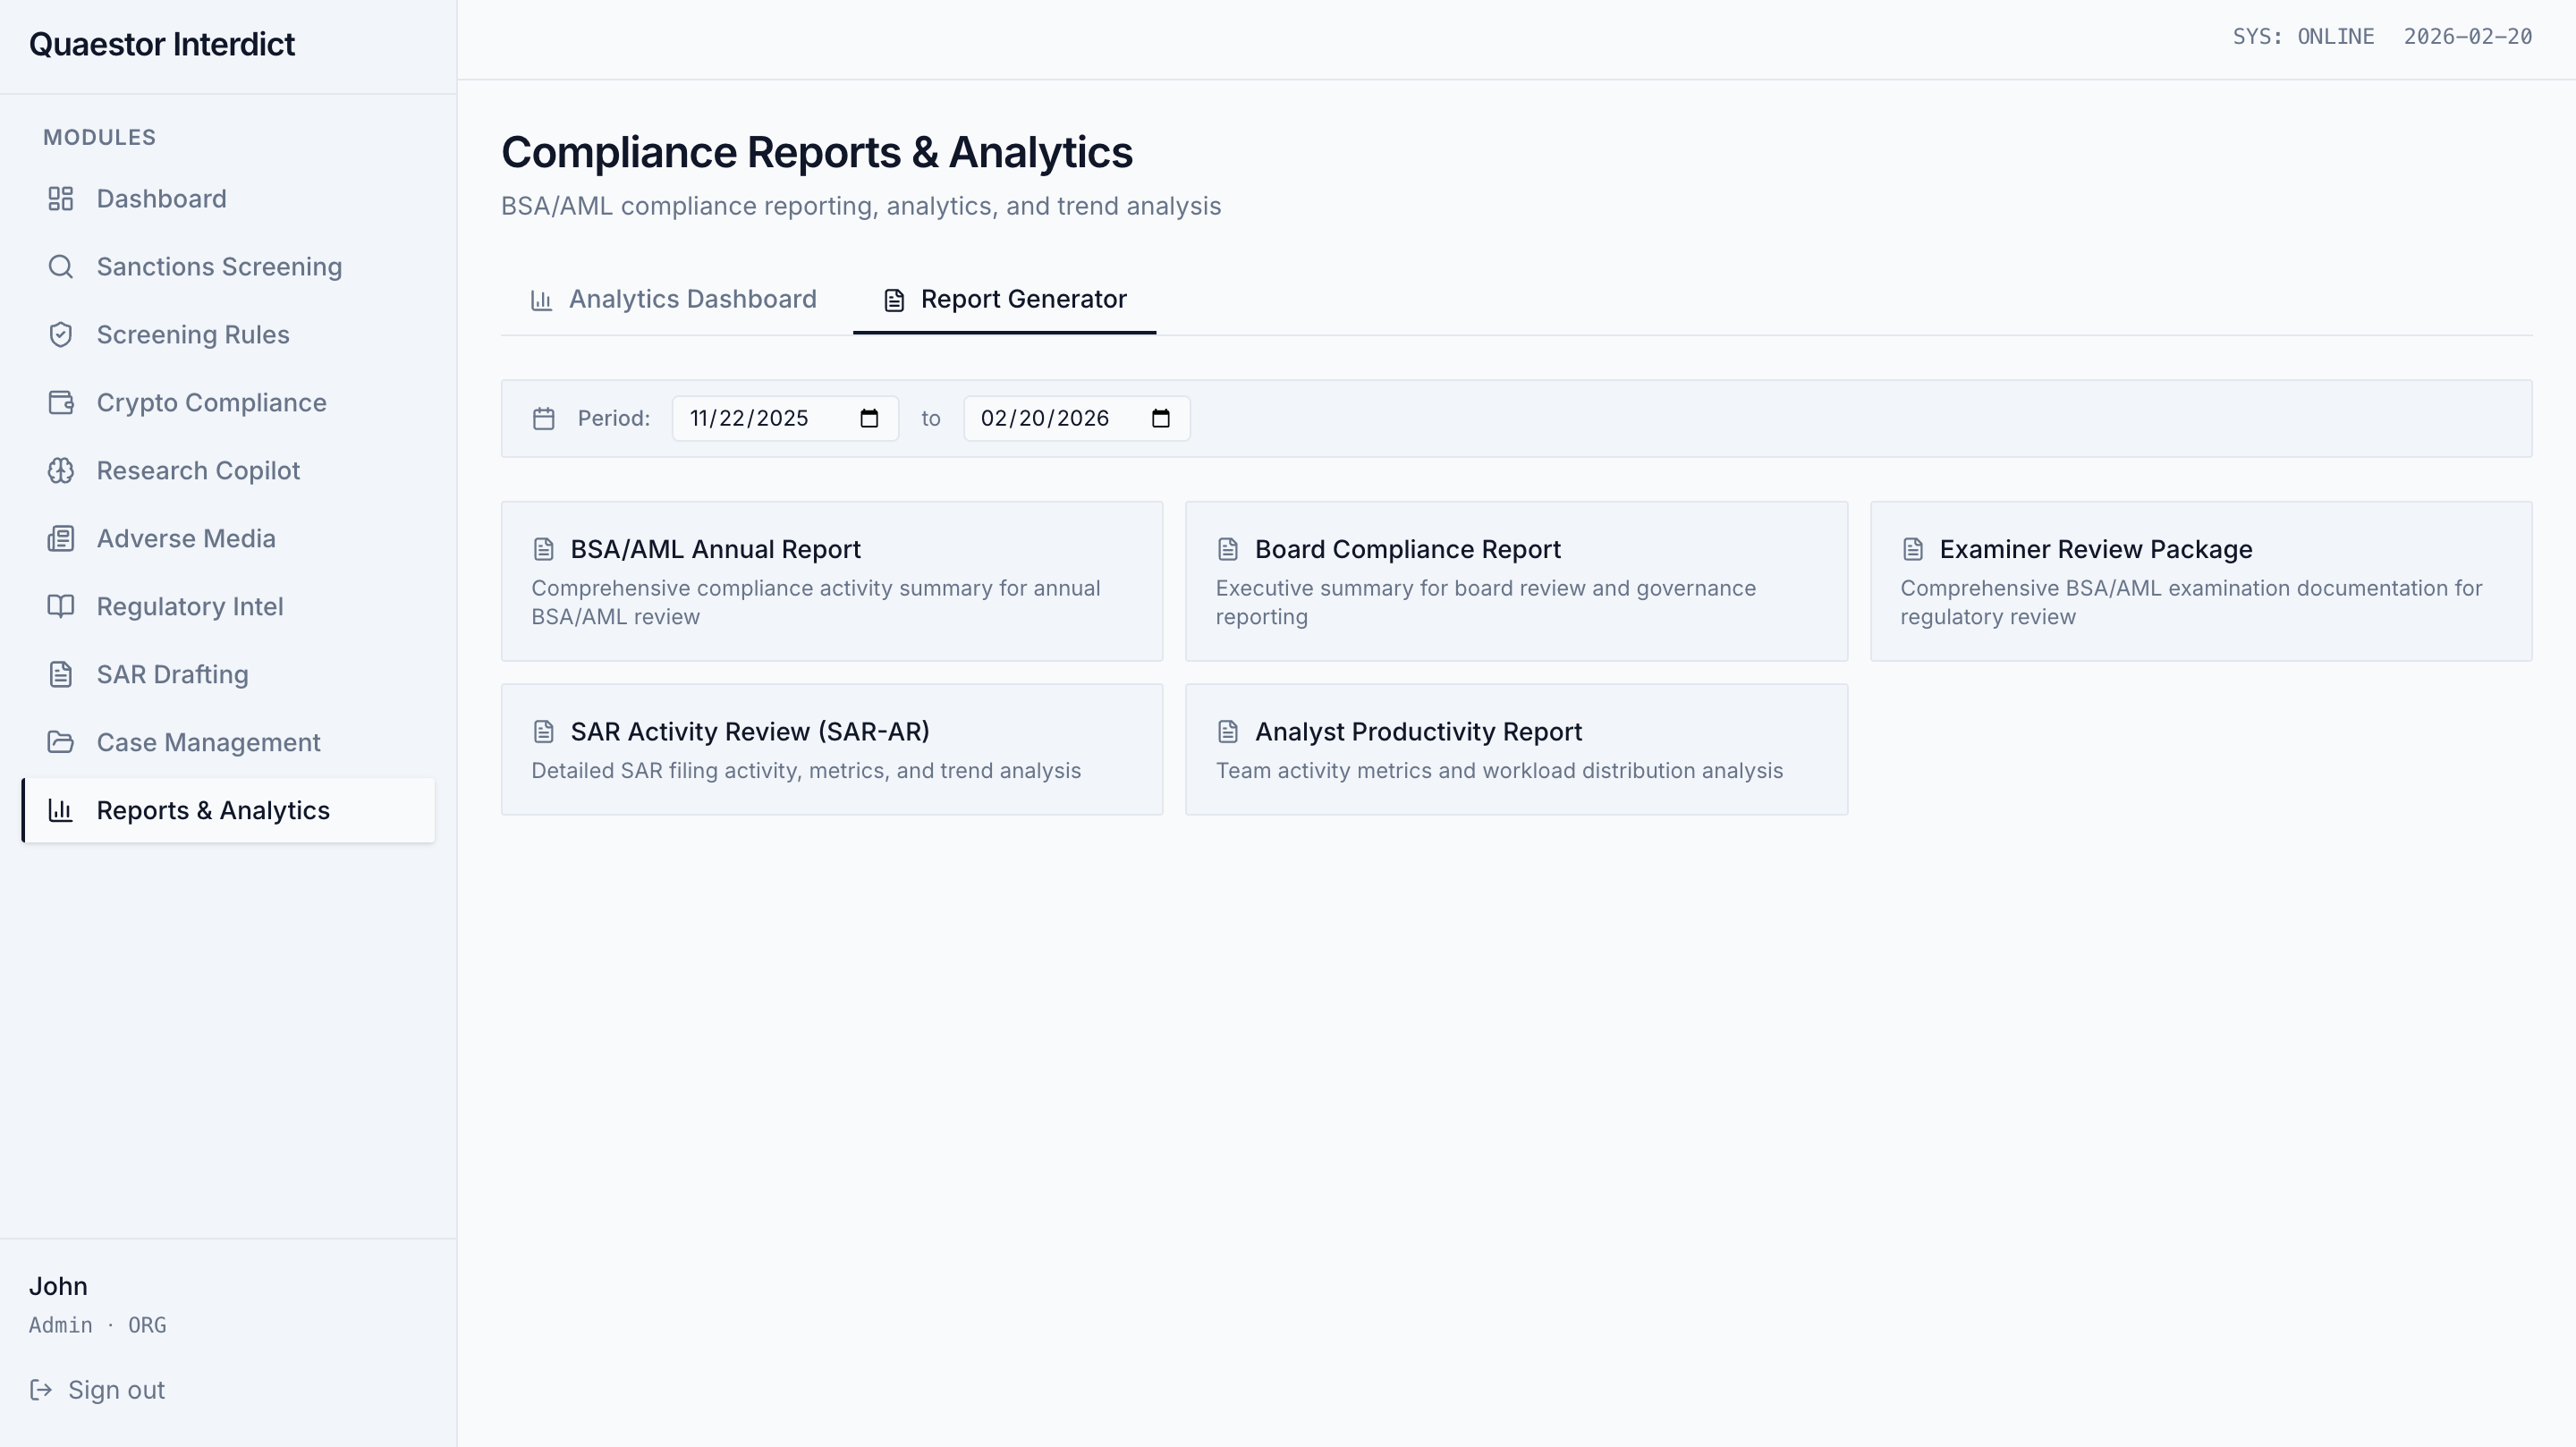Open the end date calendar picker
Screen dimensions: 2576x1447
coord(1160,419)
